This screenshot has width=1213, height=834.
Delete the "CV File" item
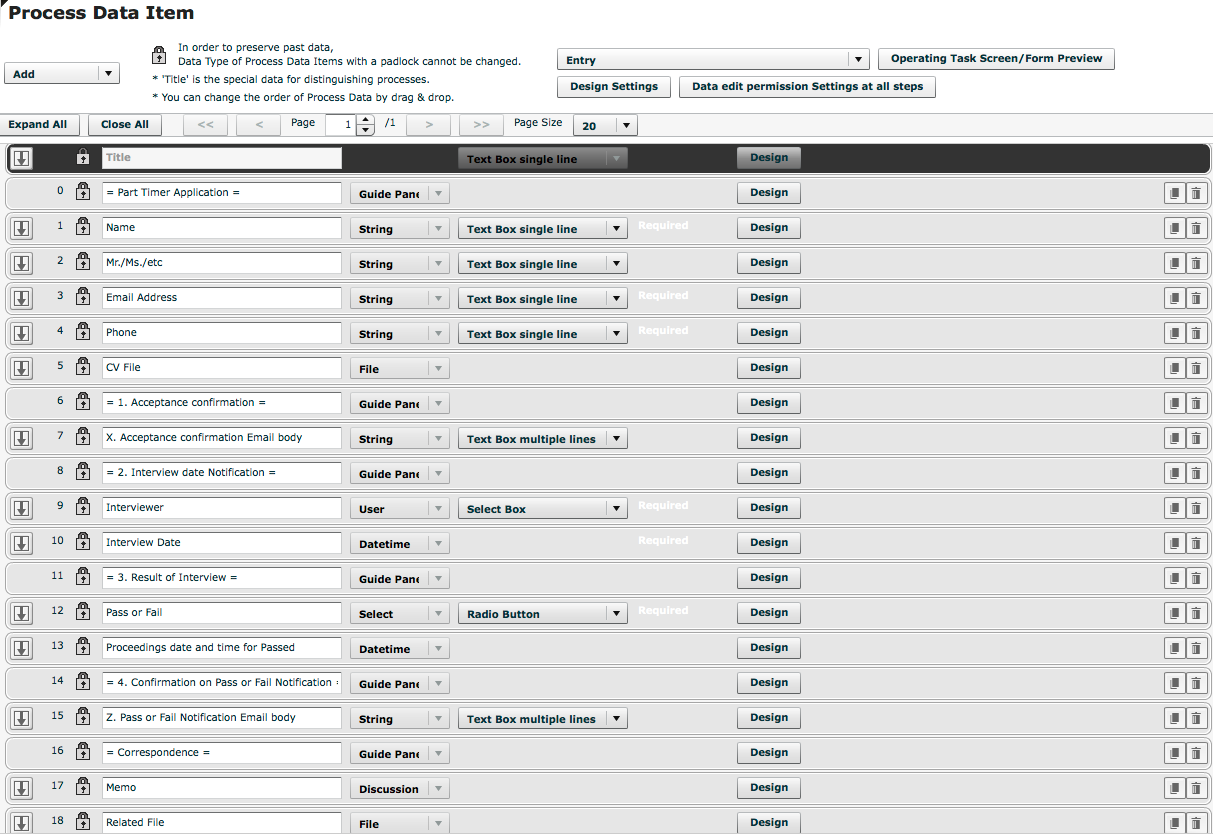(1196, 367)
